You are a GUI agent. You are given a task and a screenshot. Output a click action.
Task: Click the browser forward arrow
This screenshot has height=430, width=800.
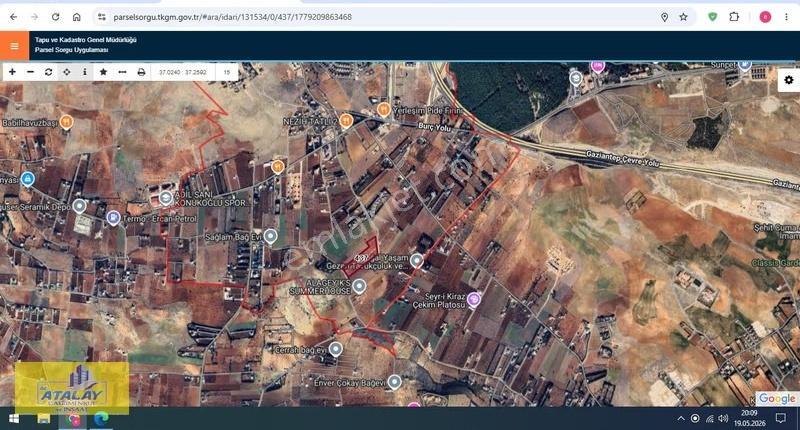[x=34, y=17]
